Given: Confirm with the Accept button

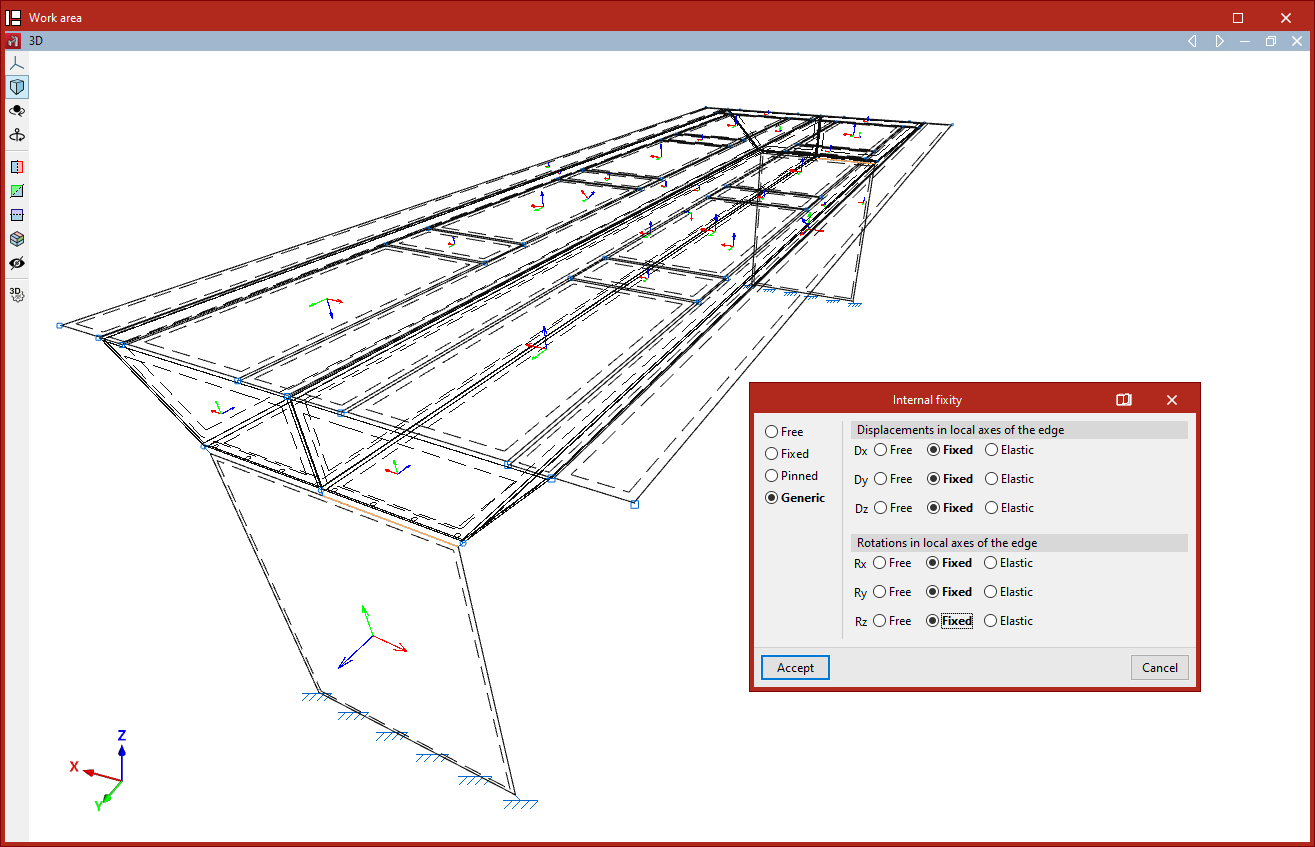Looking at the screenshot, I should [795, 668].
